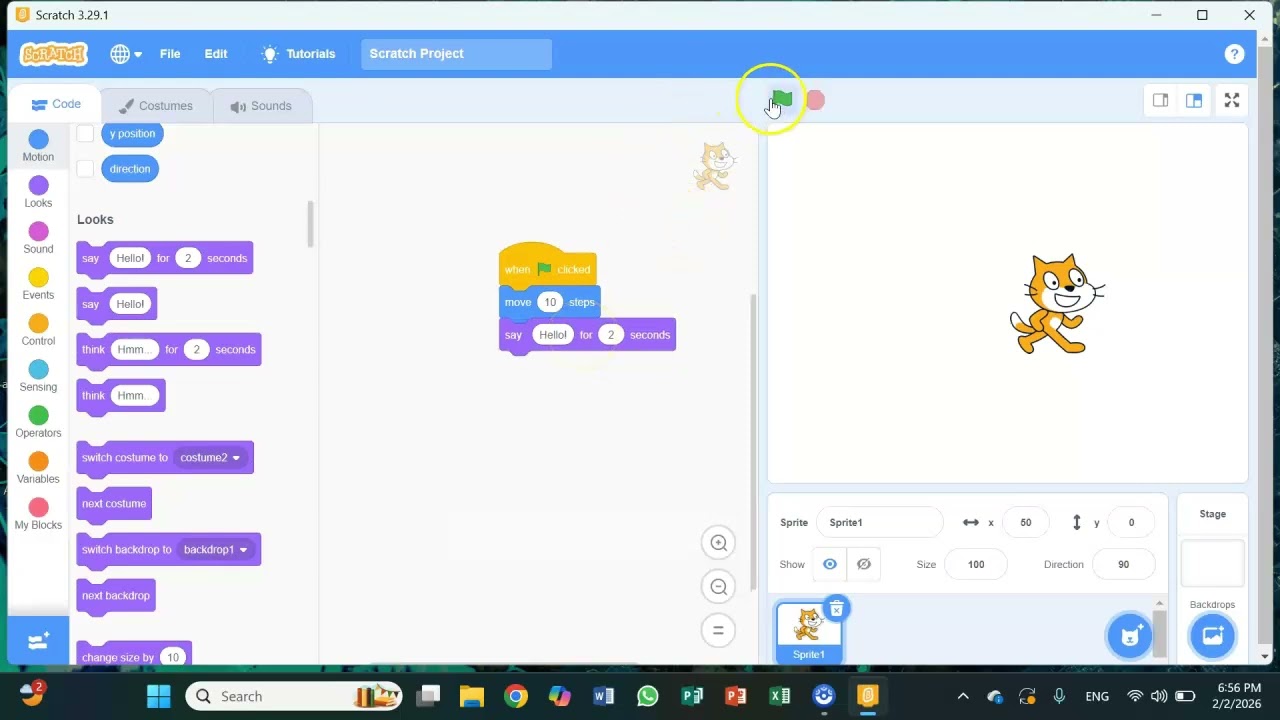Select the Looks block category
Screen dimensions: 1280x720
(38, 192)
